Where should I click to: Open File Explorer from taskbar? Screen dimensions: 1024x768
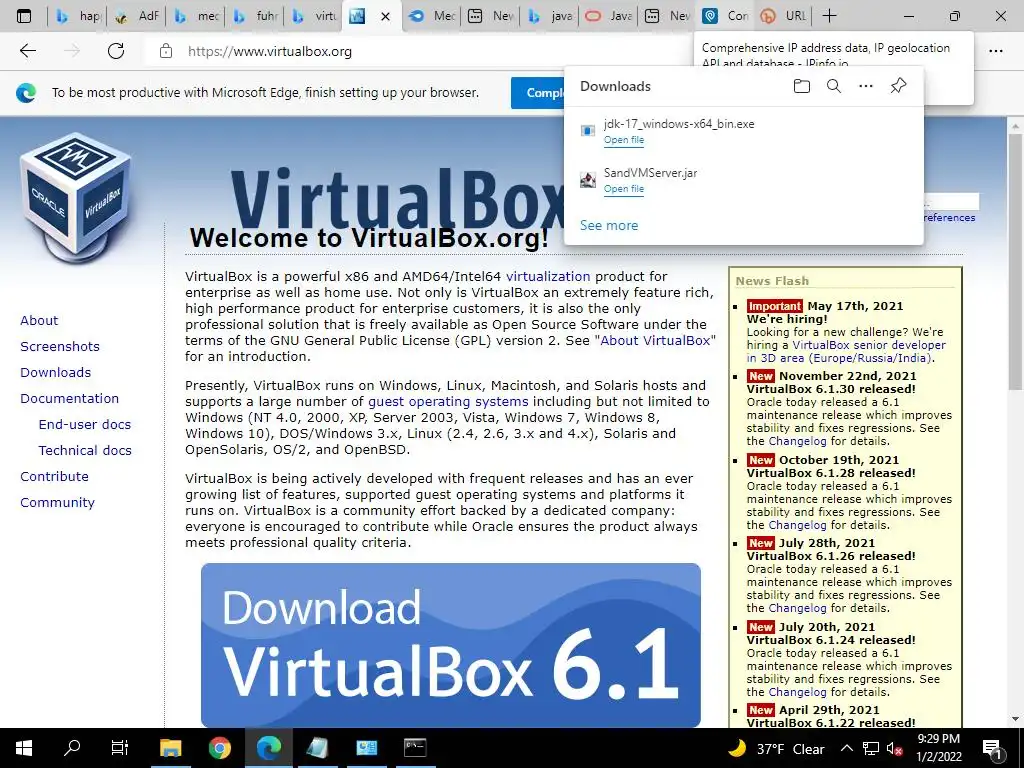pyautogui.click(x=170, y=748)
